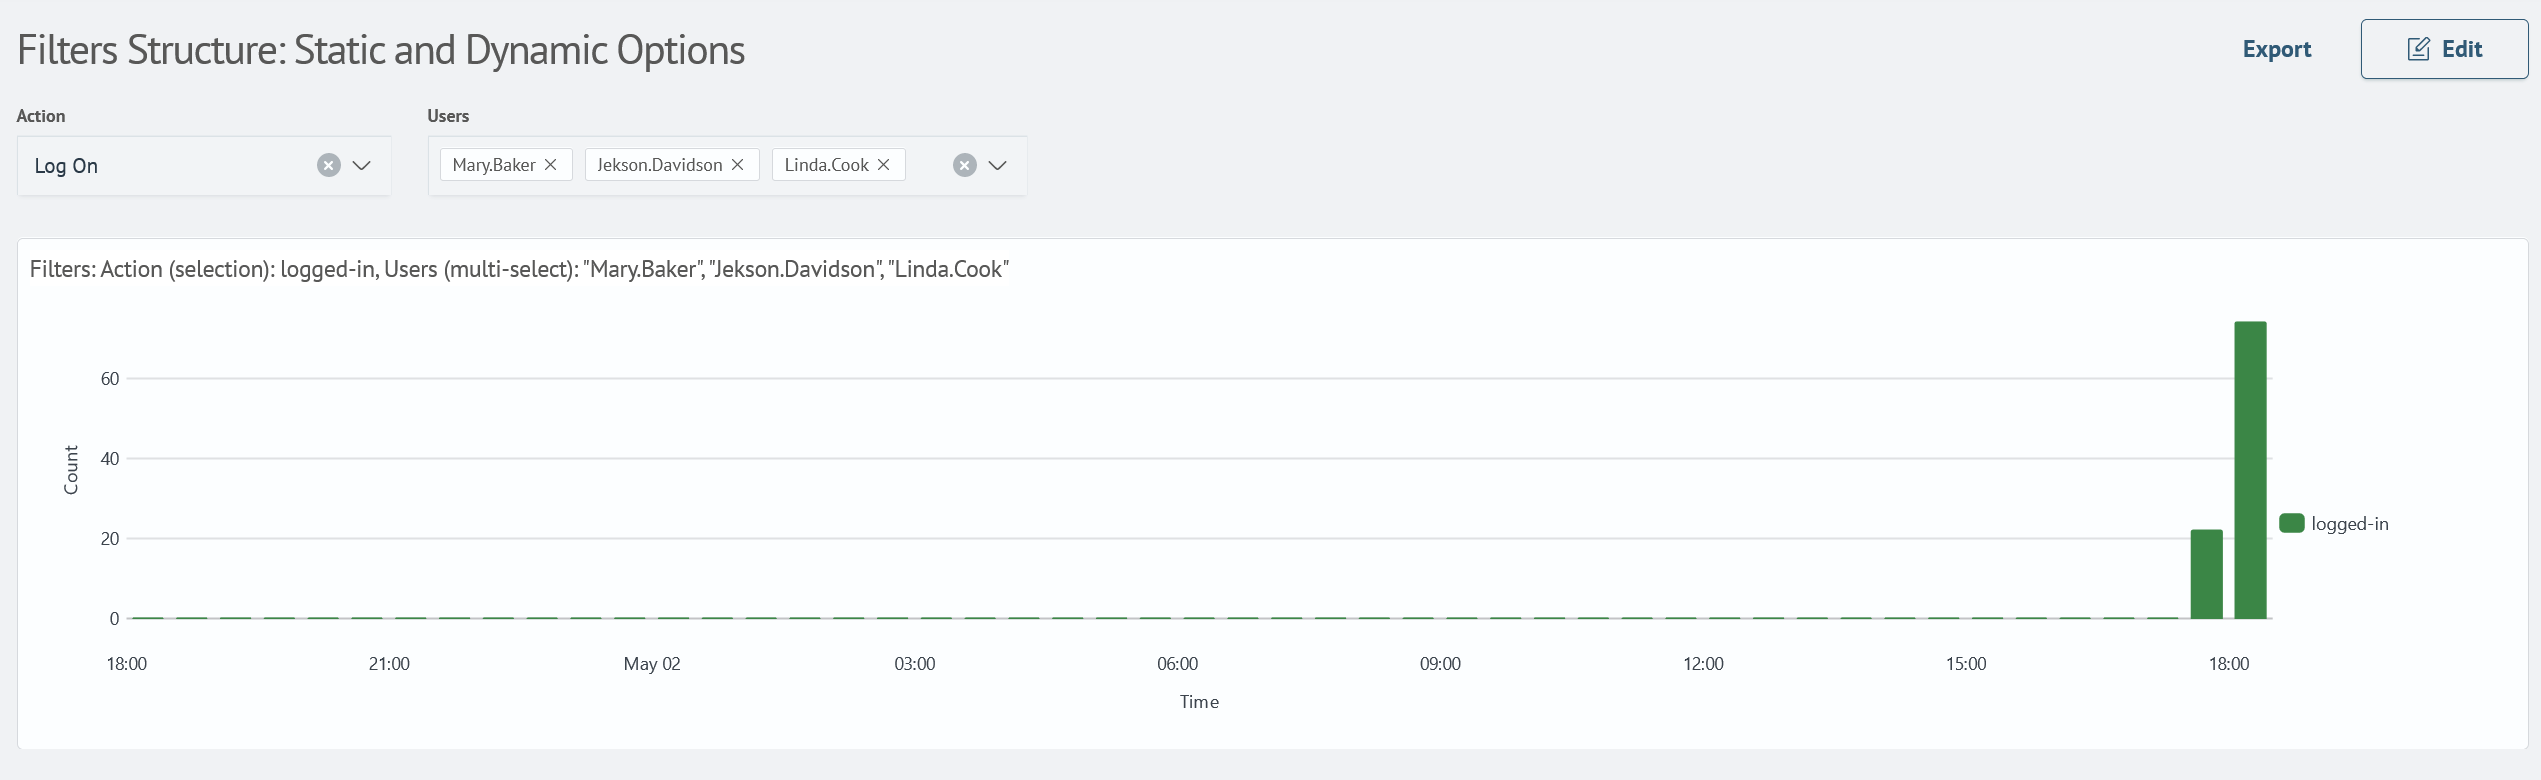Image resolution: width=2541 pixels, height=780 pixels.
Task: Click the 03:00 time axis label
Action: (x=914, y=664)
